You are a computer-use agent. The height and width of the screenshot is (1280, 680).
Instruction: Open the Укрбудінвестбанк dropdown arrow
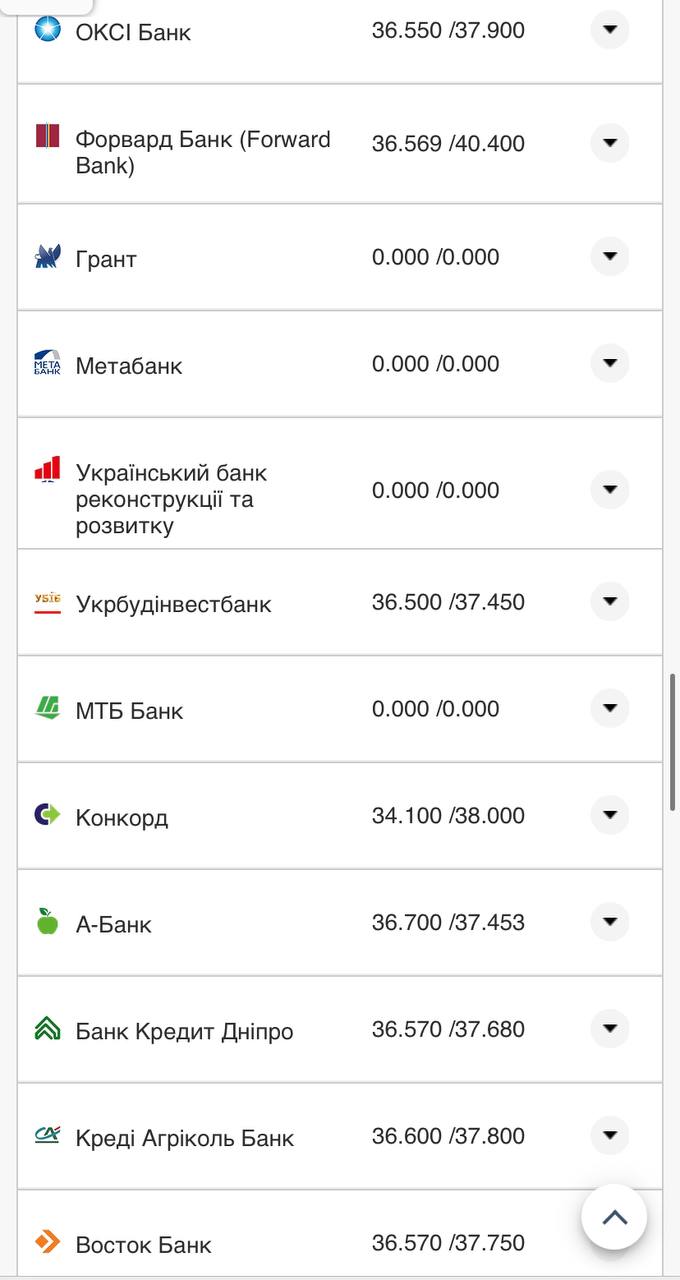pyautogui.click(x=609, y=602)
